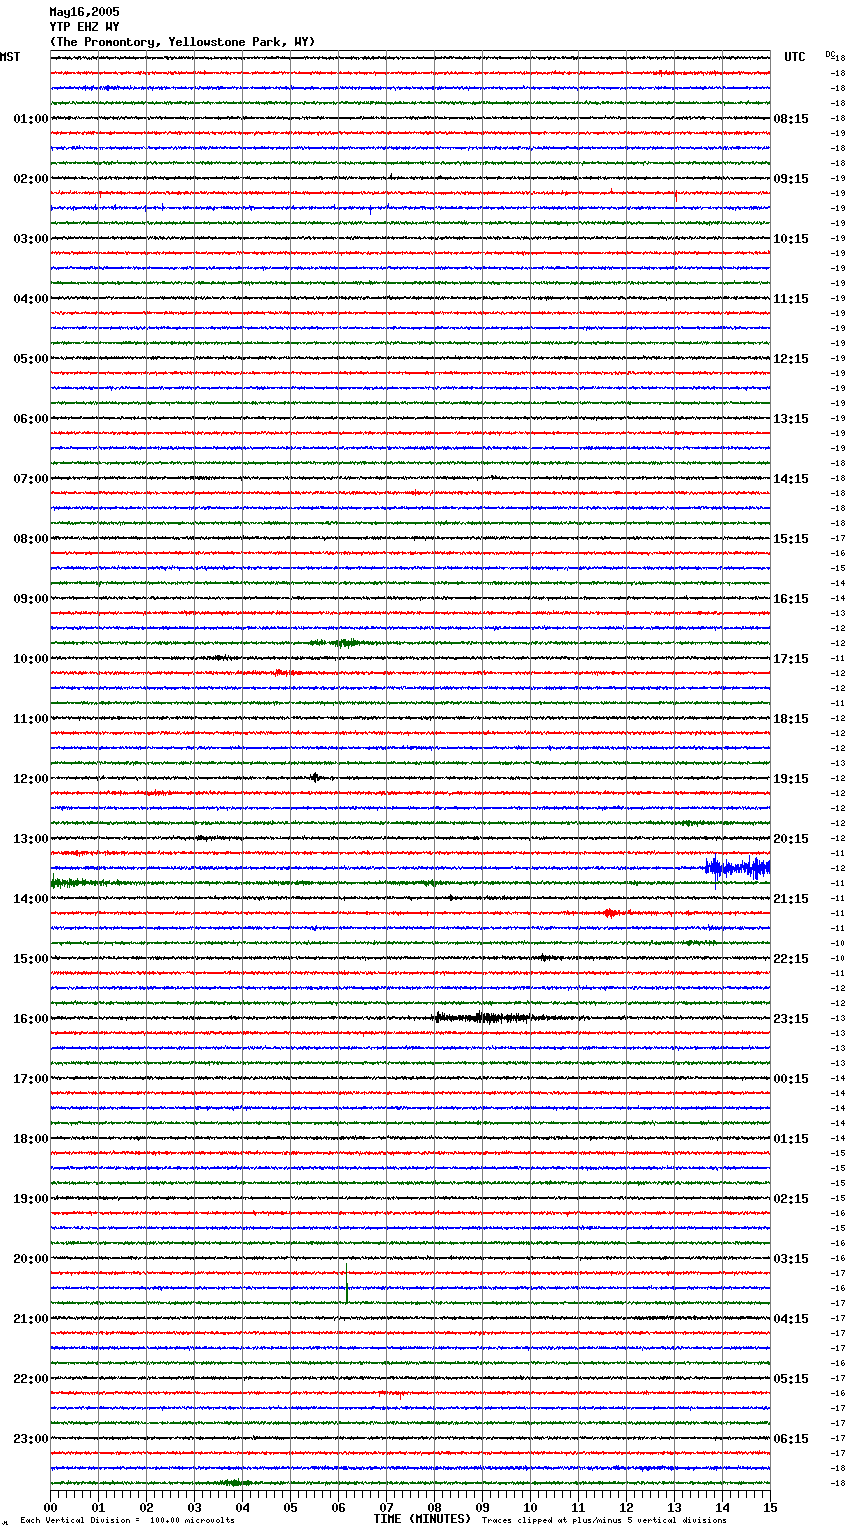This screenshot has width=850, height=1534.
Task: Click the 15:15 UTC time label
Action: (791, 539)
